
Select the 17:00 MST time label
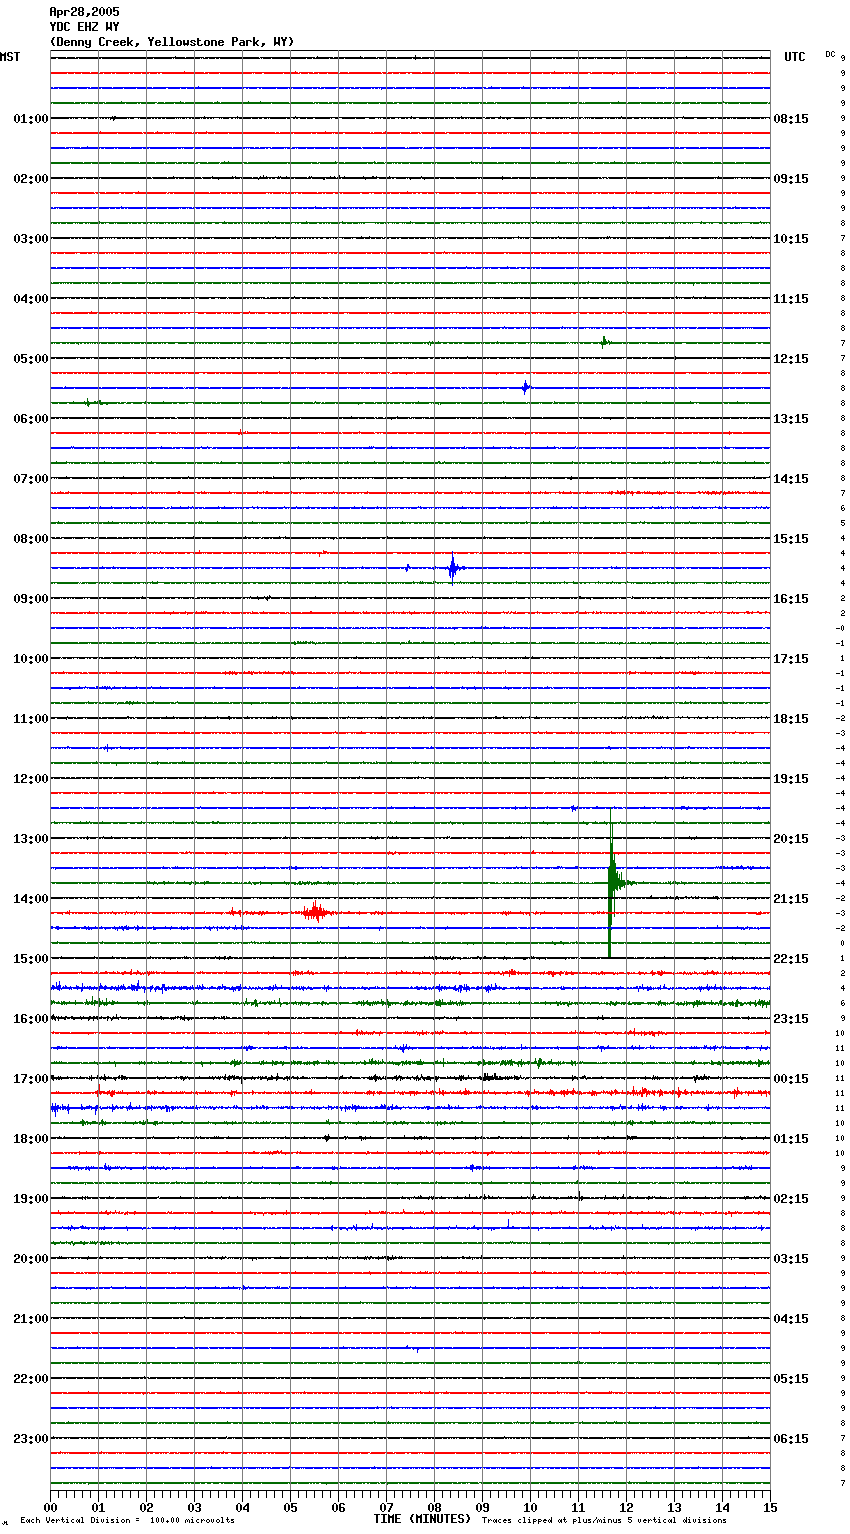coord(31,1079)
